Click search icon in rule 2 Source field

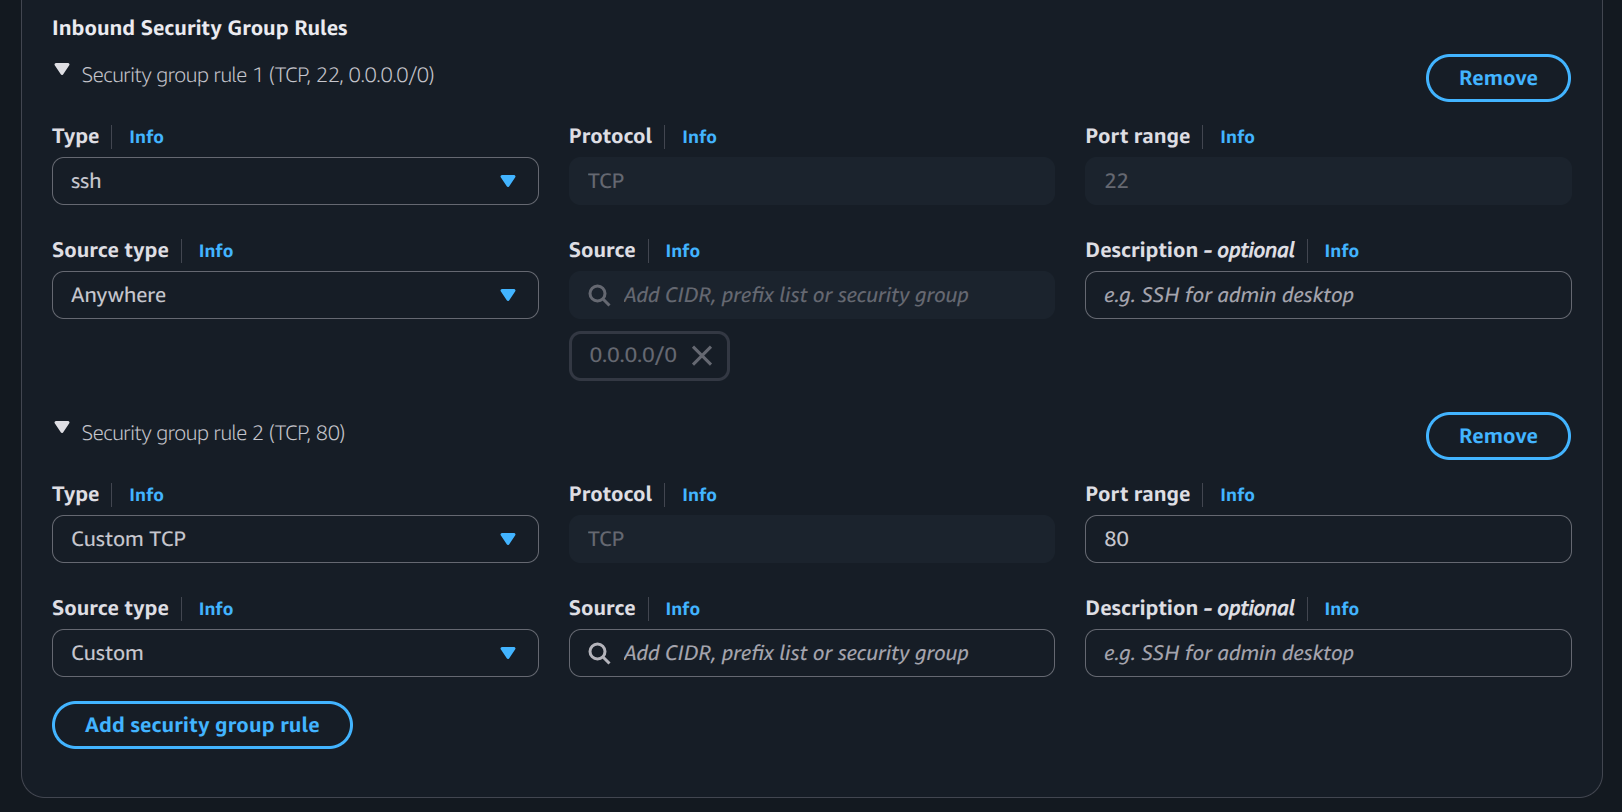coord(599,653)
